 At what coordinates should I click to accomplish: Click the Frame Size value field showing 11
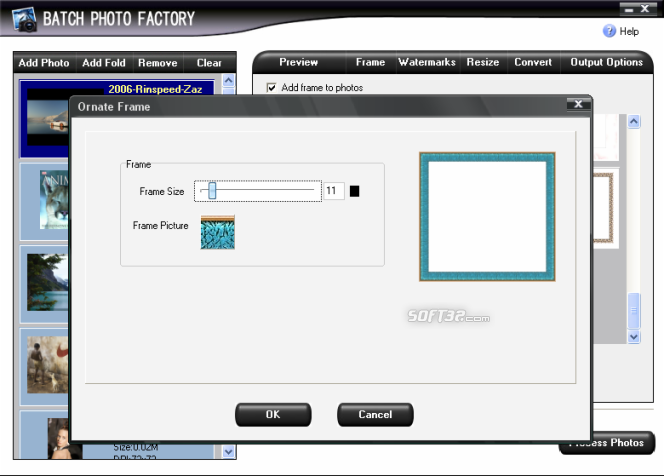coord(334,191)
